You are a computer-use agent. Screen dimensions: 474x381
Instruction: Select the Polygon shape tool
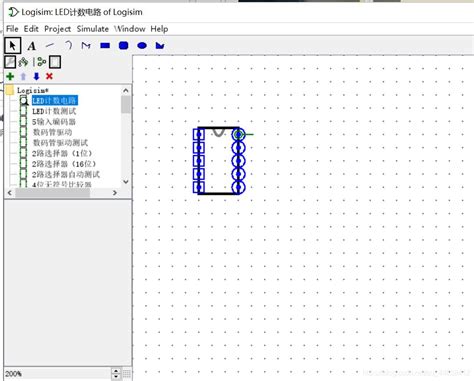click(160, 45)
